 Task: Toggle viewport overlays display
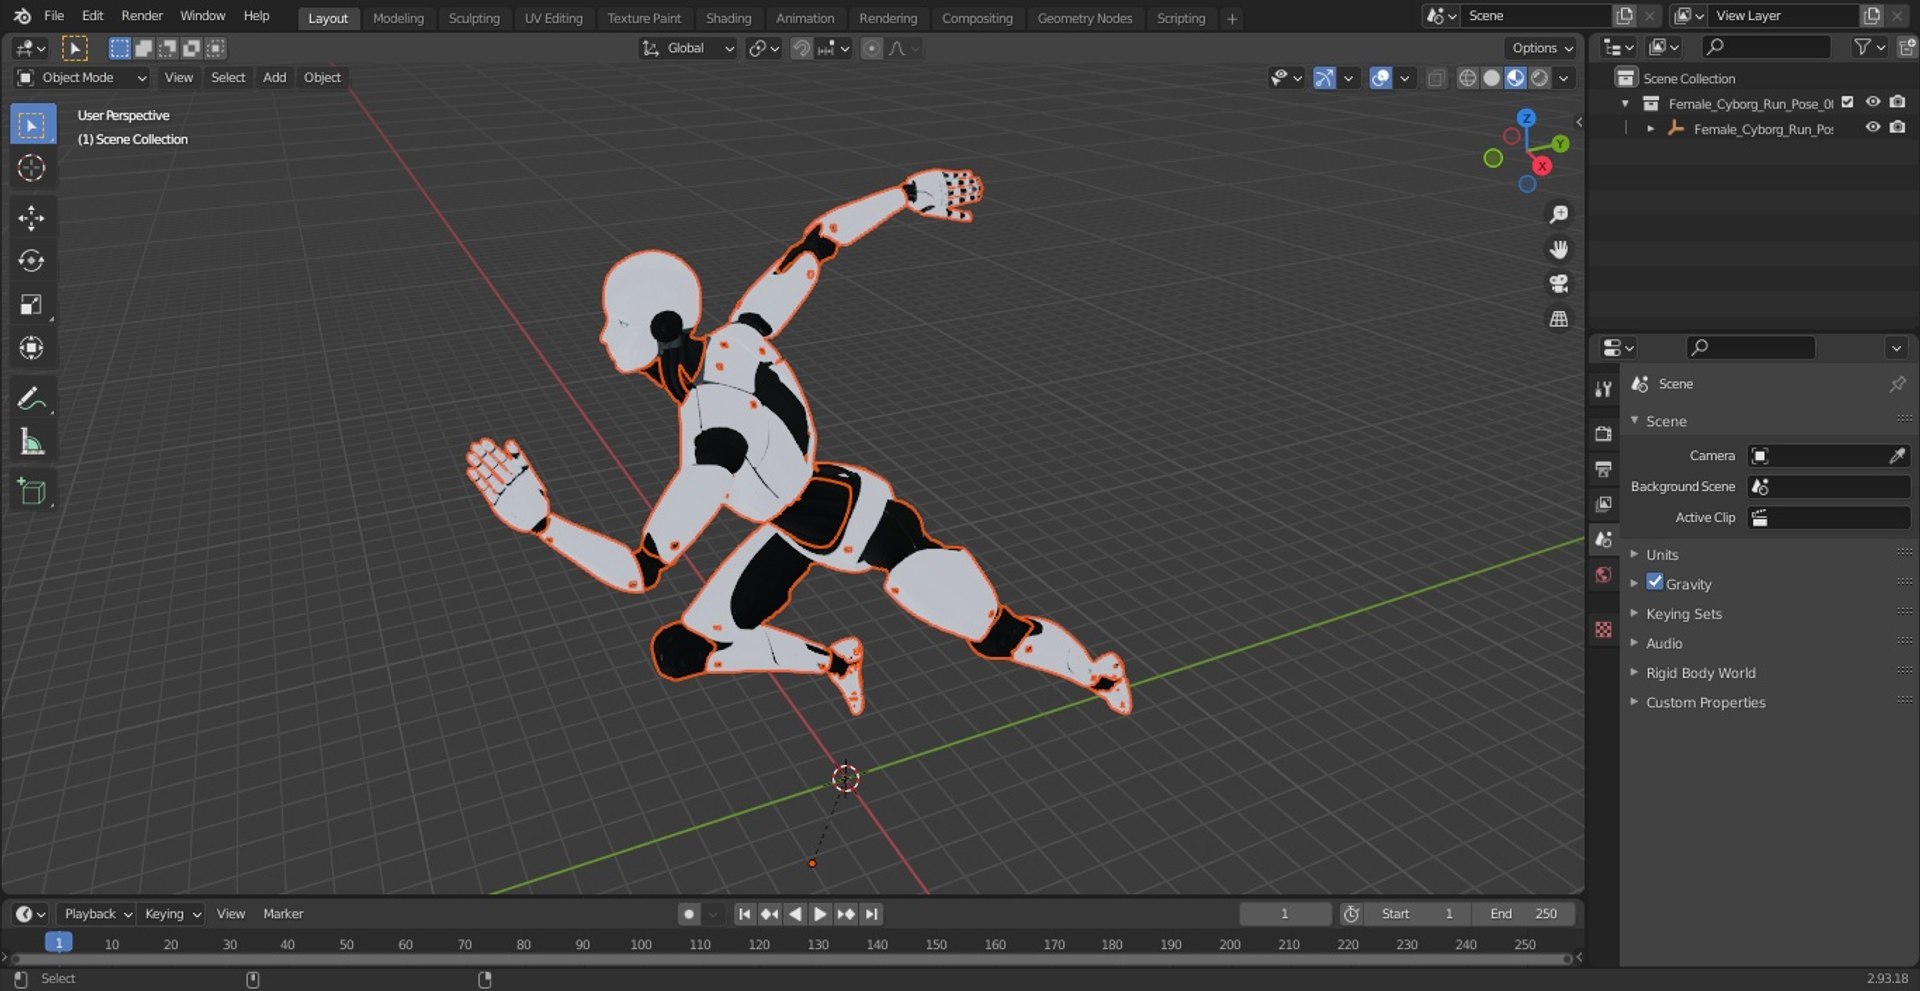(x=1380, y=78)
